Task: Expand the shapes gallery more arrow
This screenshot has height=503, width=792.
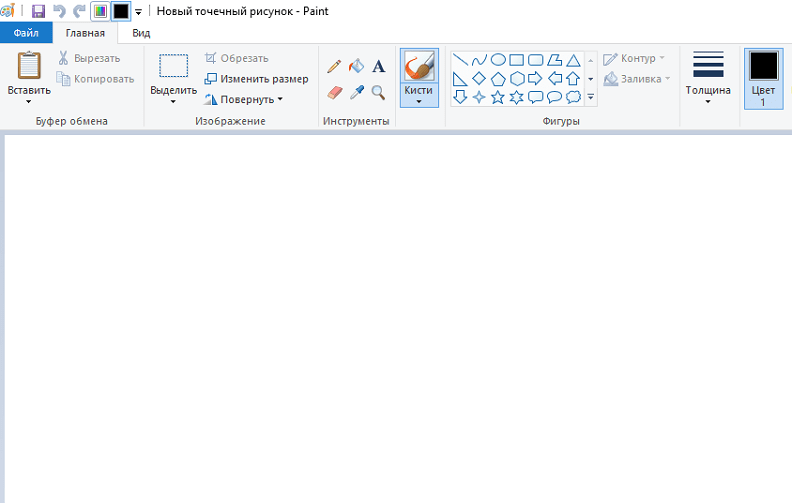Action: pyautogui.click(x=591, y=97)
